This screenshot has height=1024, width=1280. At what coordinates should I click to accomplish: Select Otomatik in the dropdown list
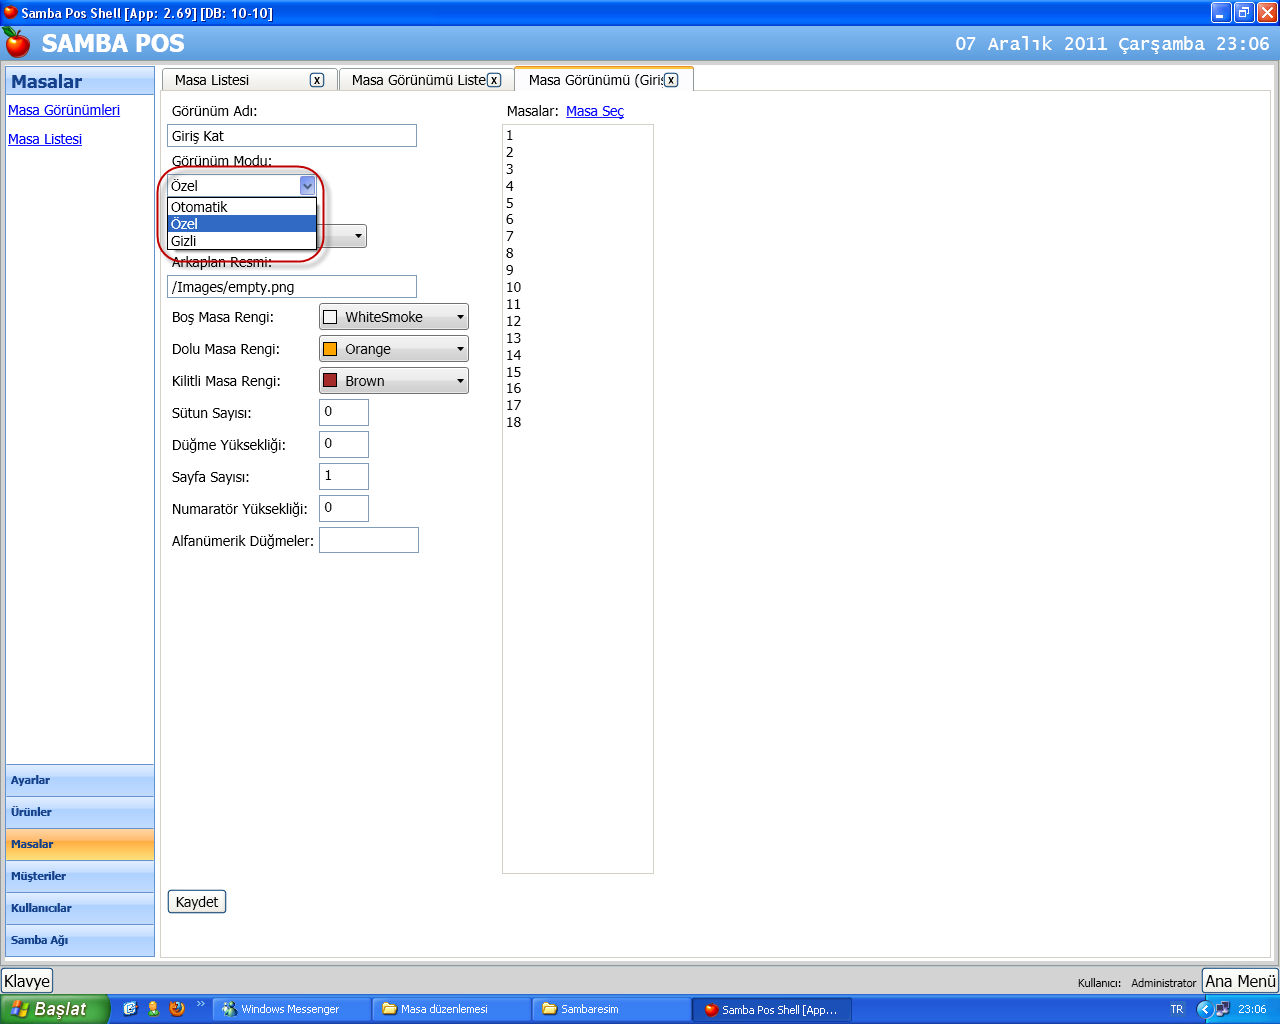pyautogui.click(x=242, y=207)
